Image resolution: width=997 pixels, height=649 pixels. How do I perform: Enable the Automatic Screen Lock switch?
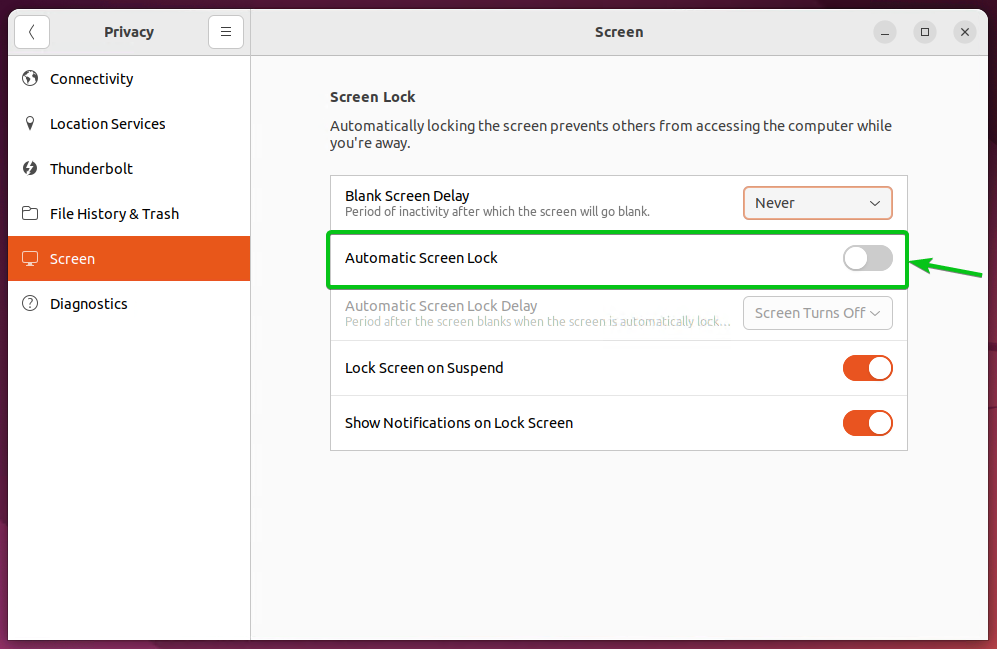pos(867,258)
